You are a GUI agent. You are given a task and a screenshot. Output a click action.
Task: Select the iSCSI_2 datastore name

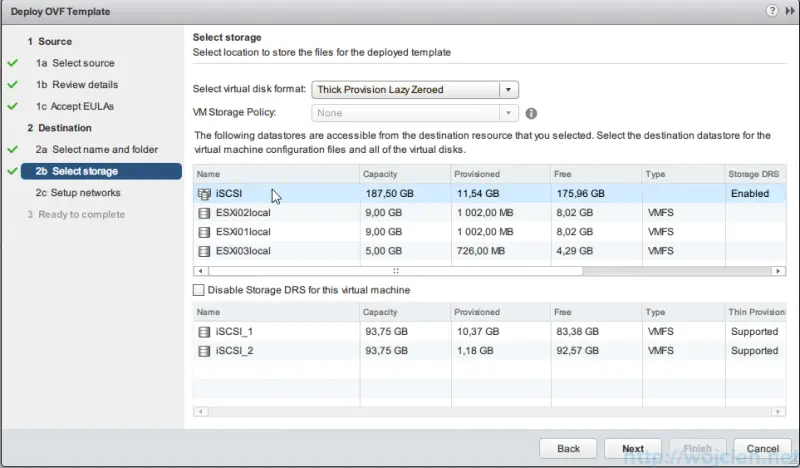coord(234,351)
